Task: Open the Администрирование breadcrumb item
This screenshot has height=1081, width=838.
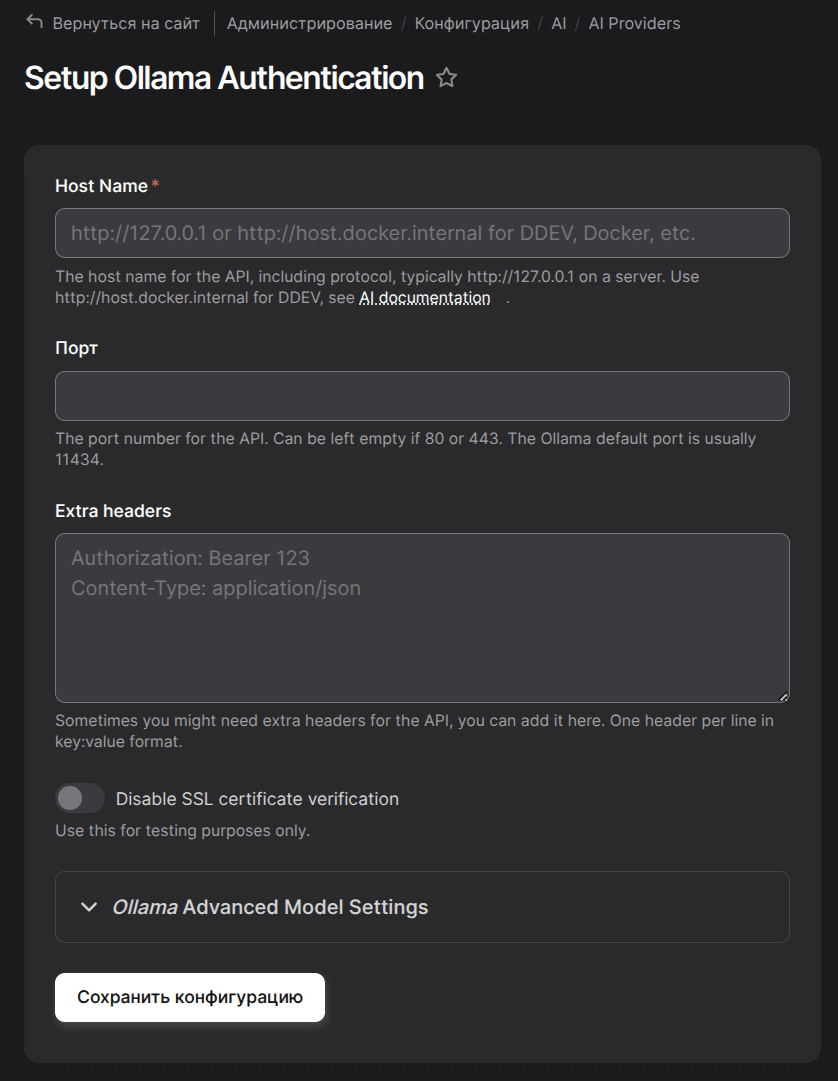Action: [x=309, y=23]
